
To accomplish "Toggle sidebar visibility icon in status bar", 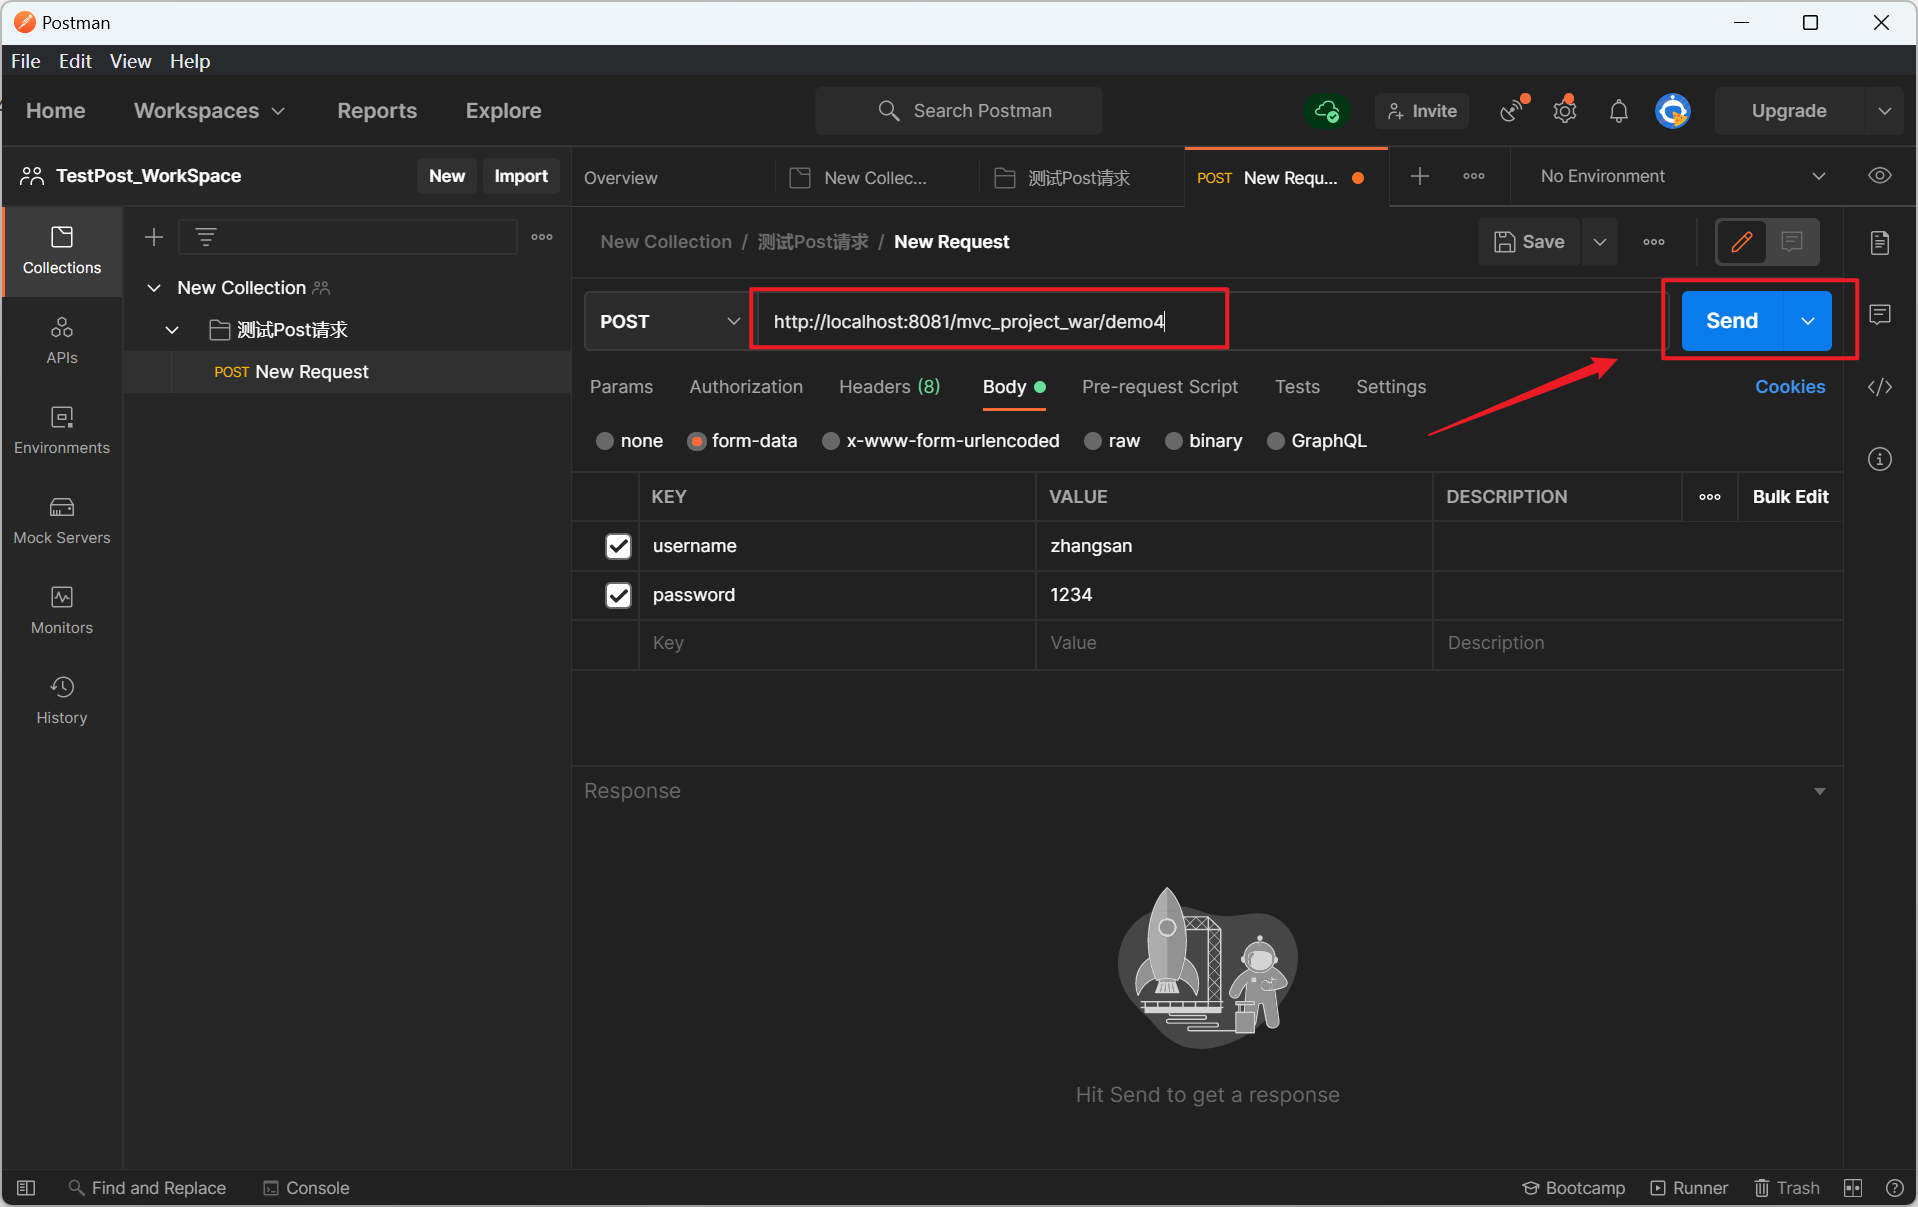I will (26, 1188).
